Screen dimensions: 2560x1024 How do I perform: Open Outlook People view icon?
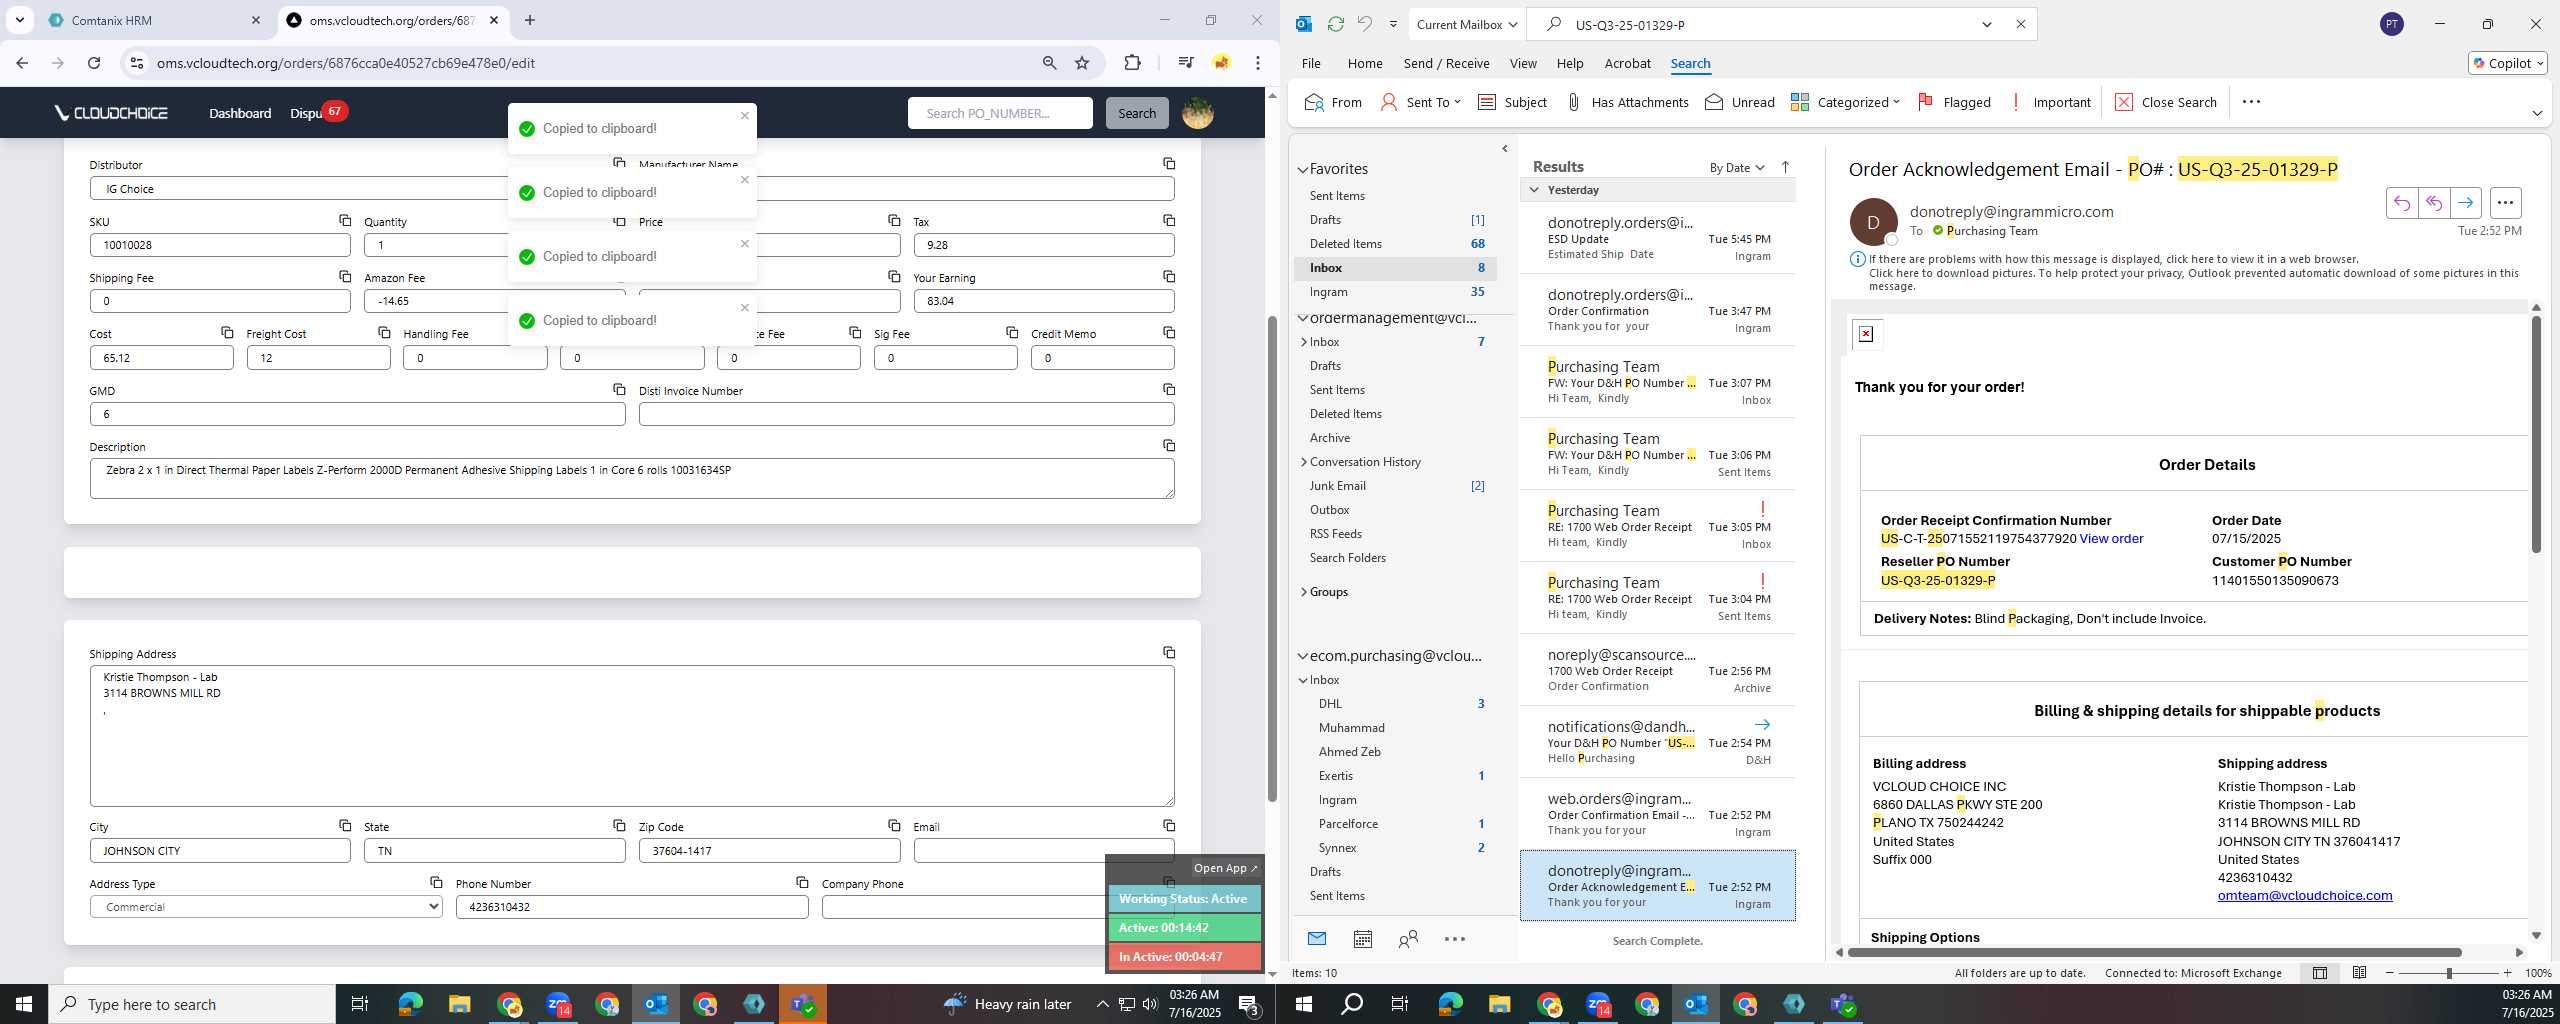[x=1408, y=939]
